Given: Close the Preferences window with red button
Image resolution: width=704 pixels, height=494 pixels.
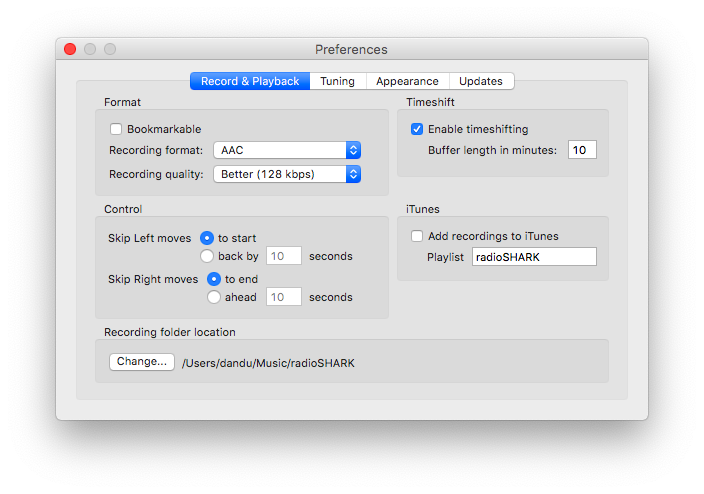Looking at the screenshot, I should point(70,49).
